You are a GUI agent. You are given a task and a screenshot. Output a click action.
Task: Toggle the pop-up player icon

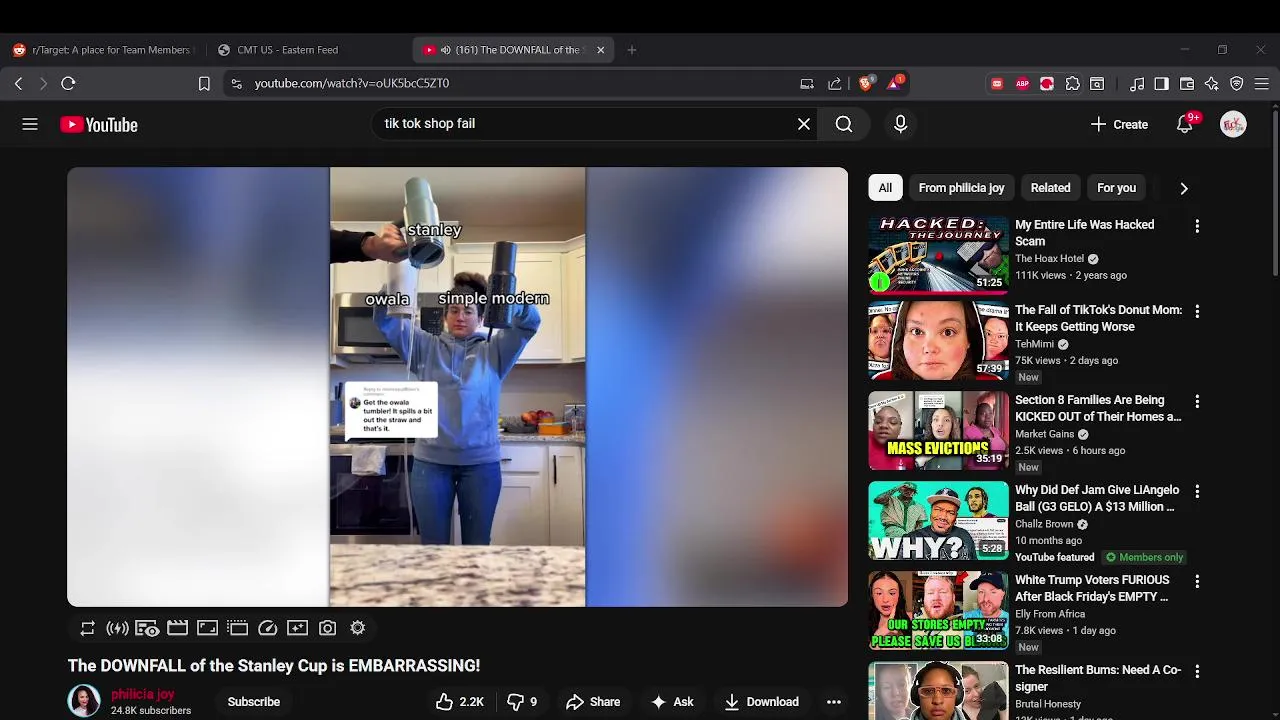[237, 628]
